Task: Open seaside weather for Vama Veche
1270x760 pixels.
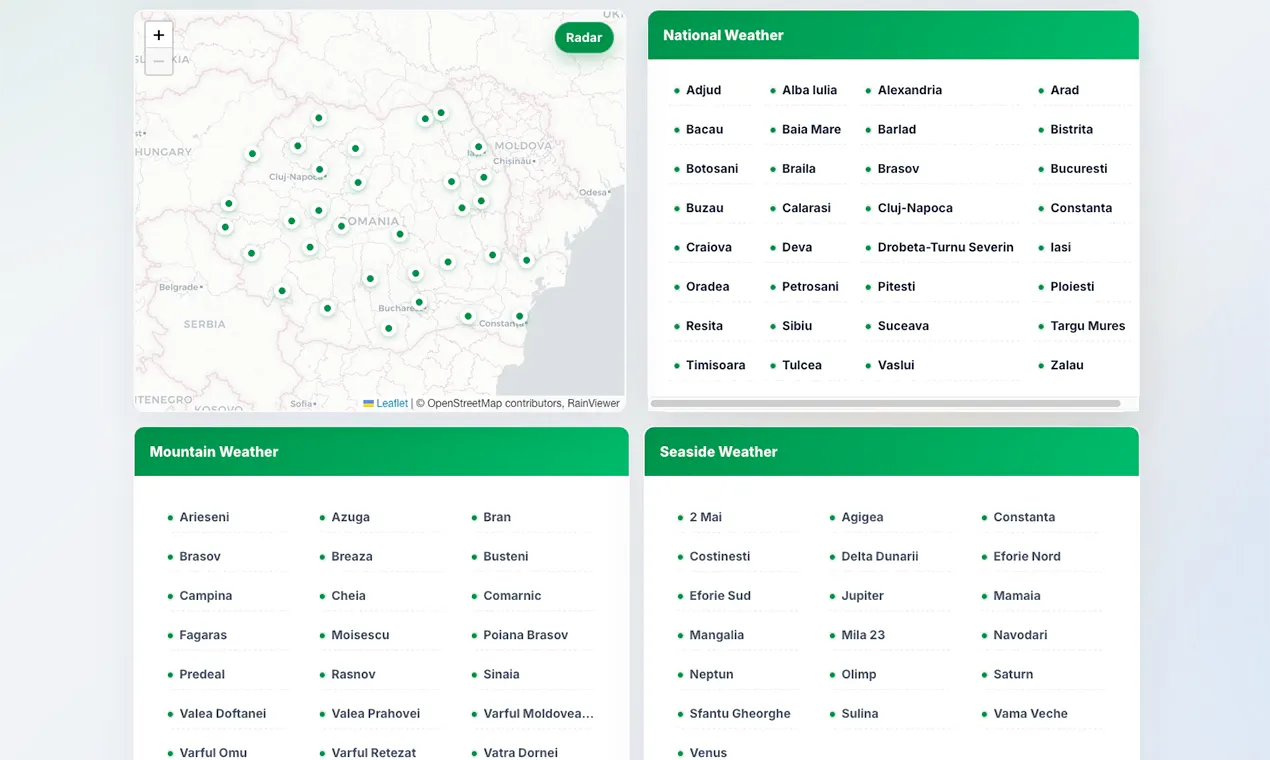Action: (x=1031, y=714)
